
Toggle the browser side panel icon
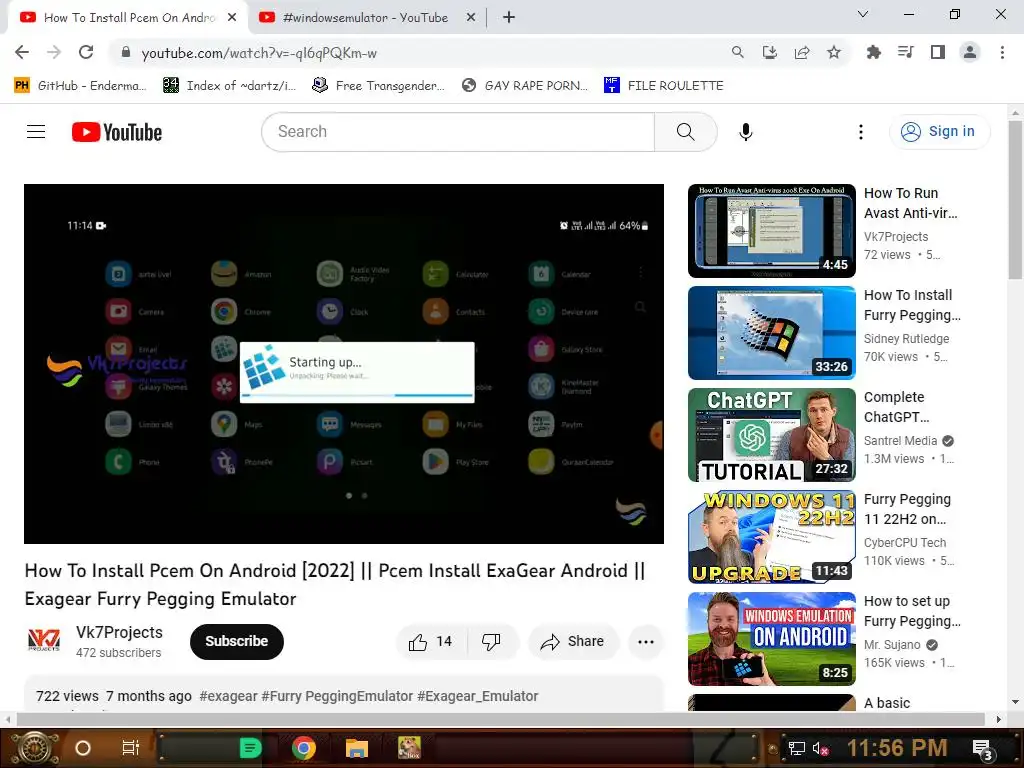tap(938, 52)
